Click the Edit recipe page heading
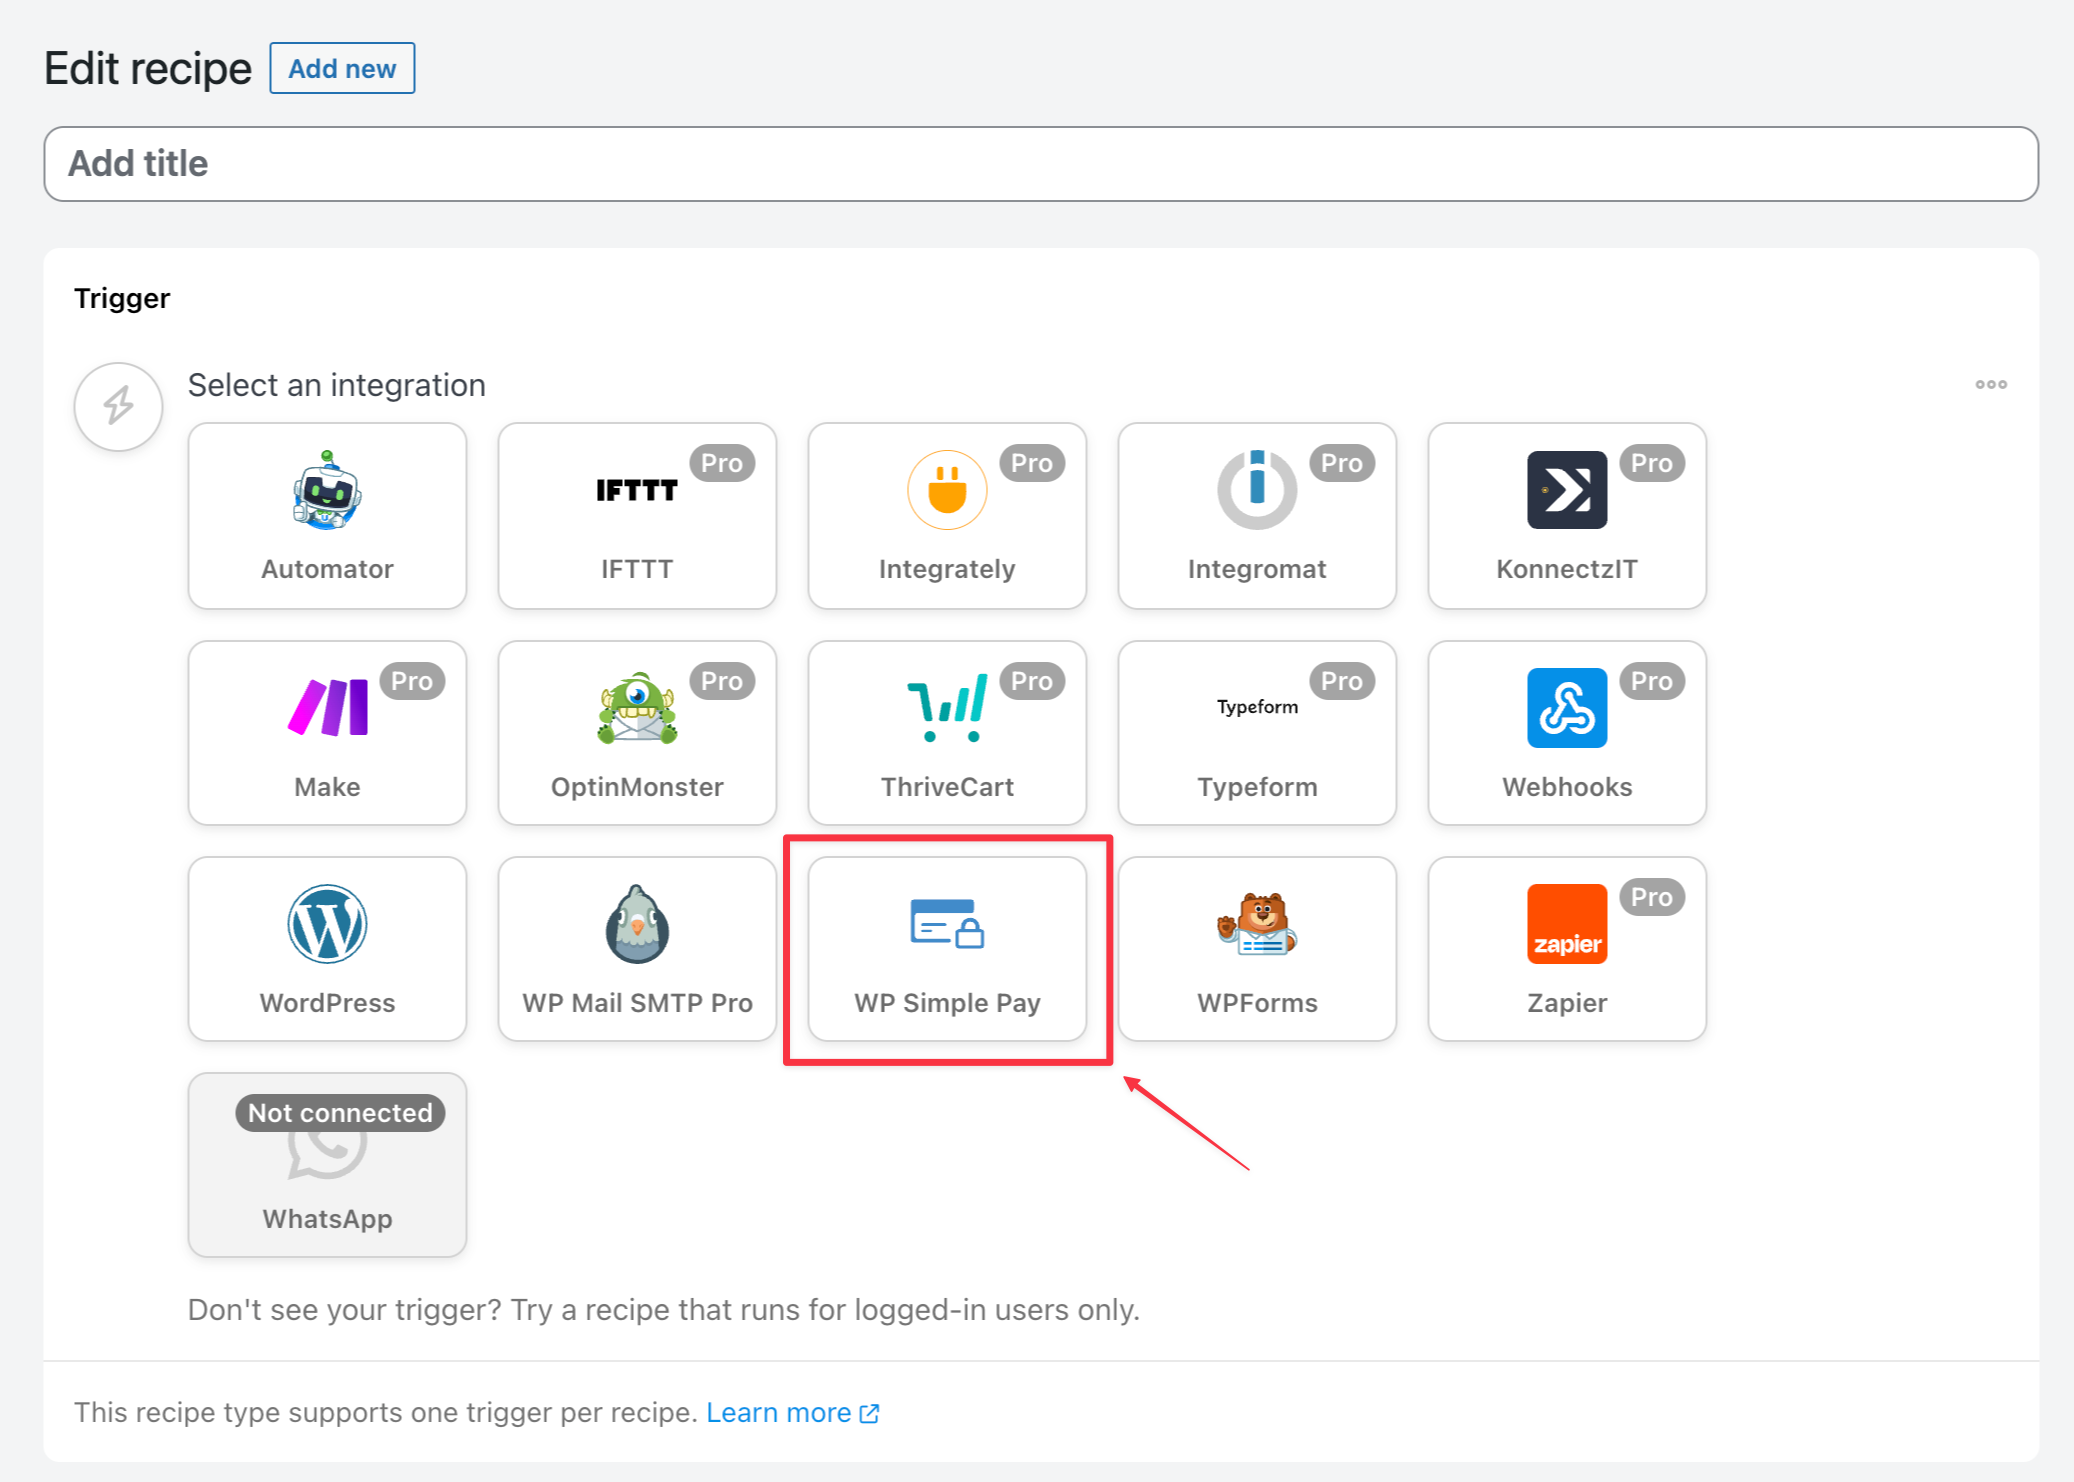 pyautogui.click(x=148, y=69)
